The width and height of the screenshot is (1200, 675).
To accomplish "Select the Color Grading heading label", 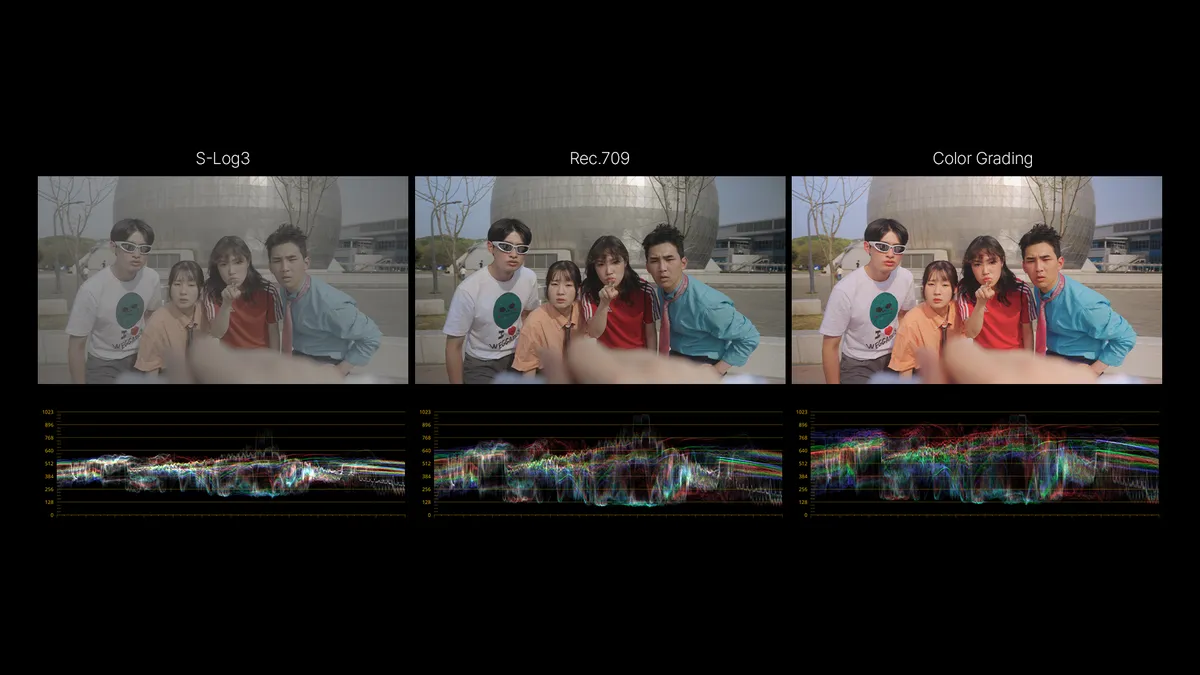I will click(982, 158).
